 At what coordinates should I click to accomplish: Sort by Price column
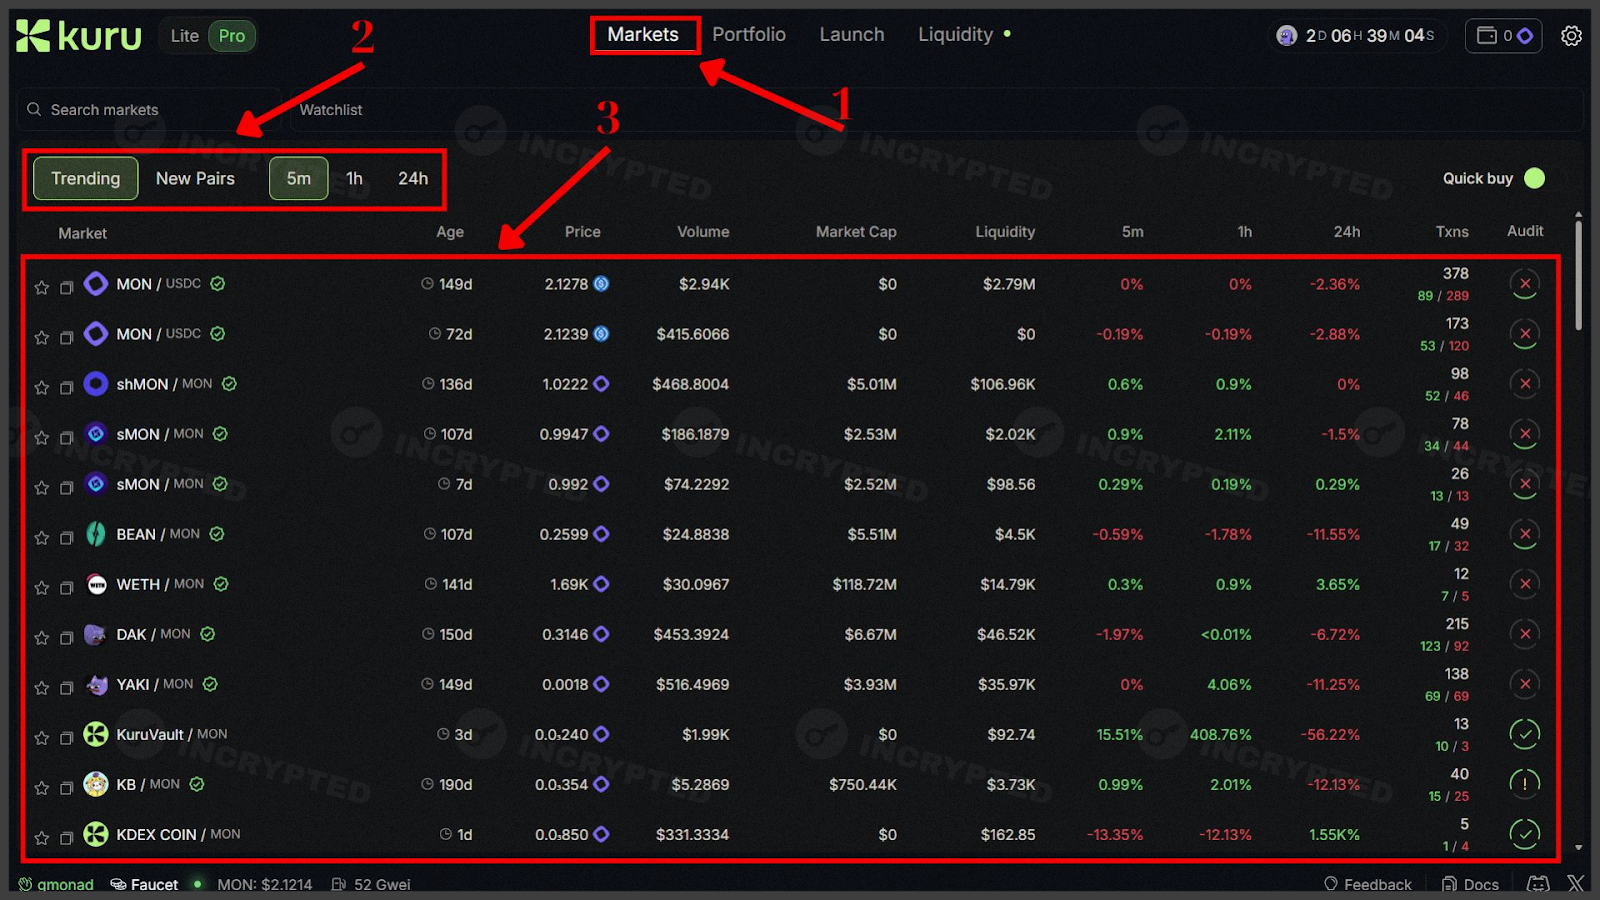(582, 232)
